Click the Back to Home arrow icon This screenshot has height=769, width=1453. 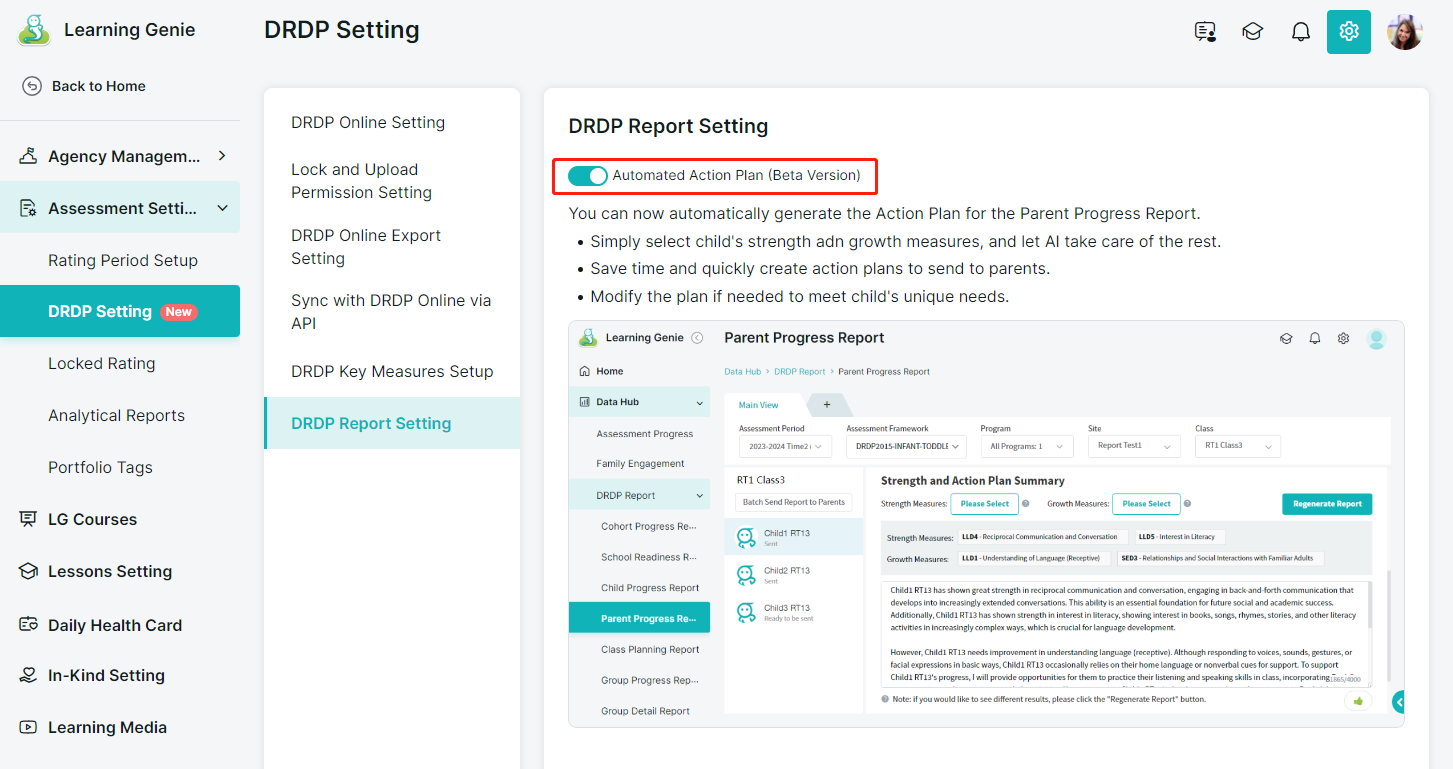pyautogui.click(x=32, y=86)
